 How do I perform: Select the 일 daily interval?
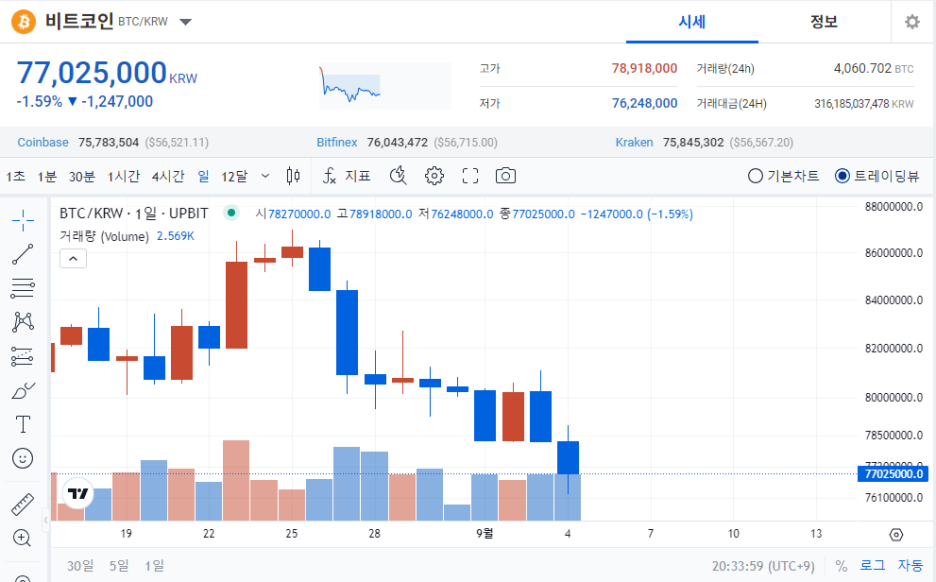[x=204, y=176]
